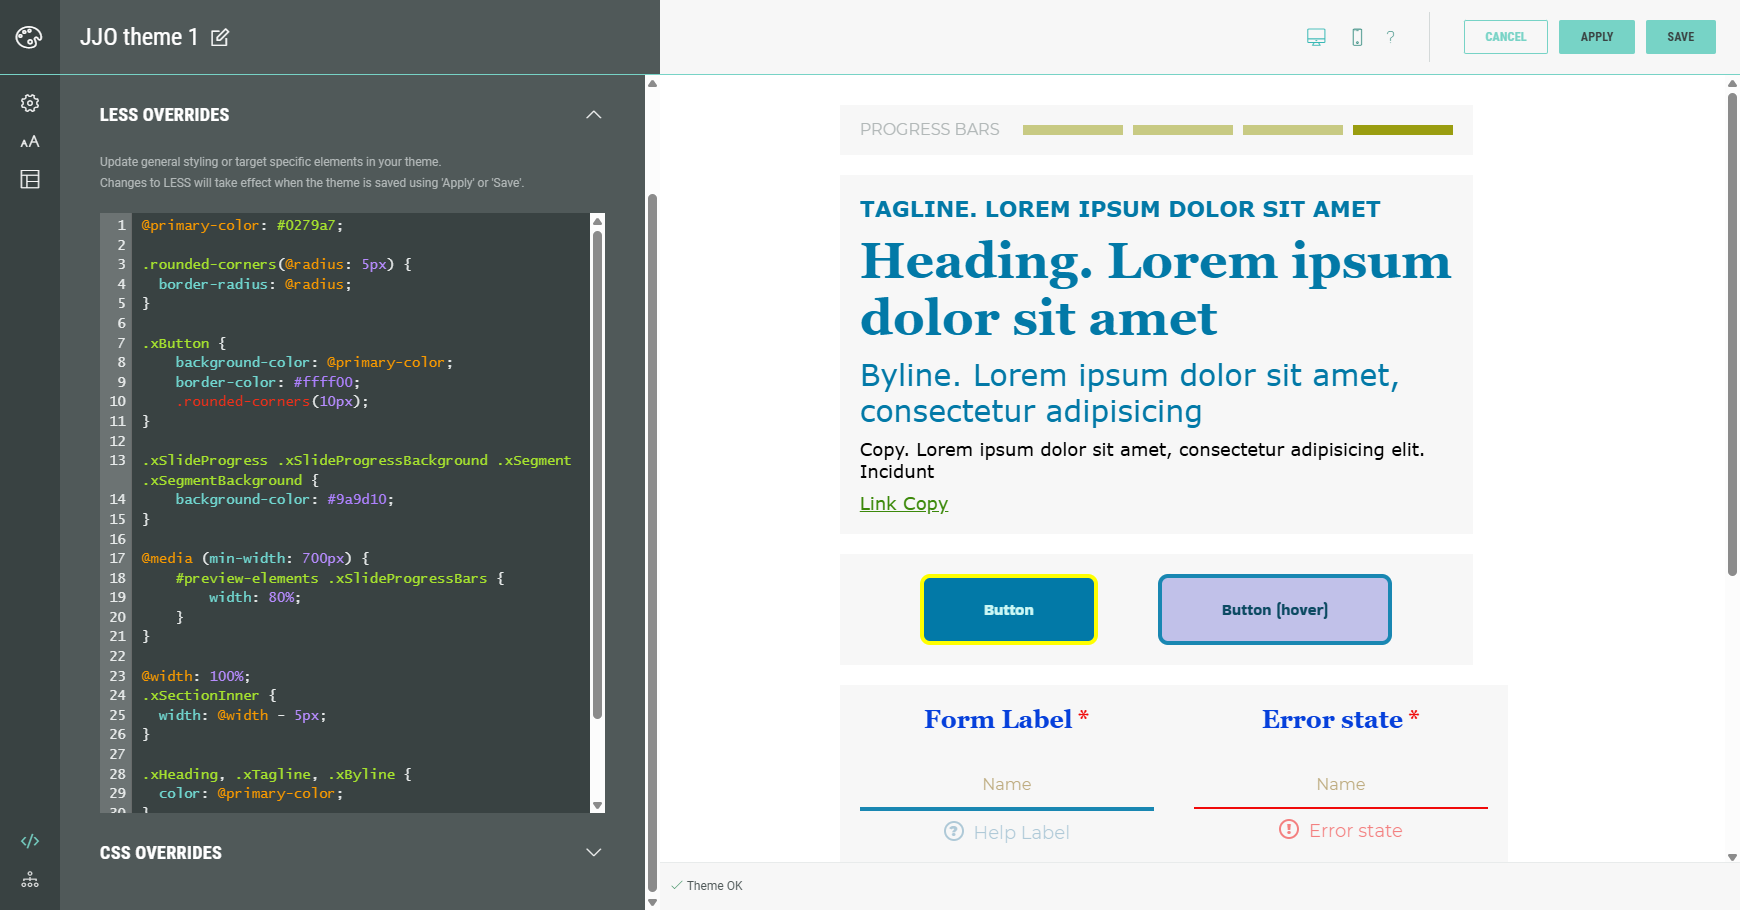Save the theme

1680,37
